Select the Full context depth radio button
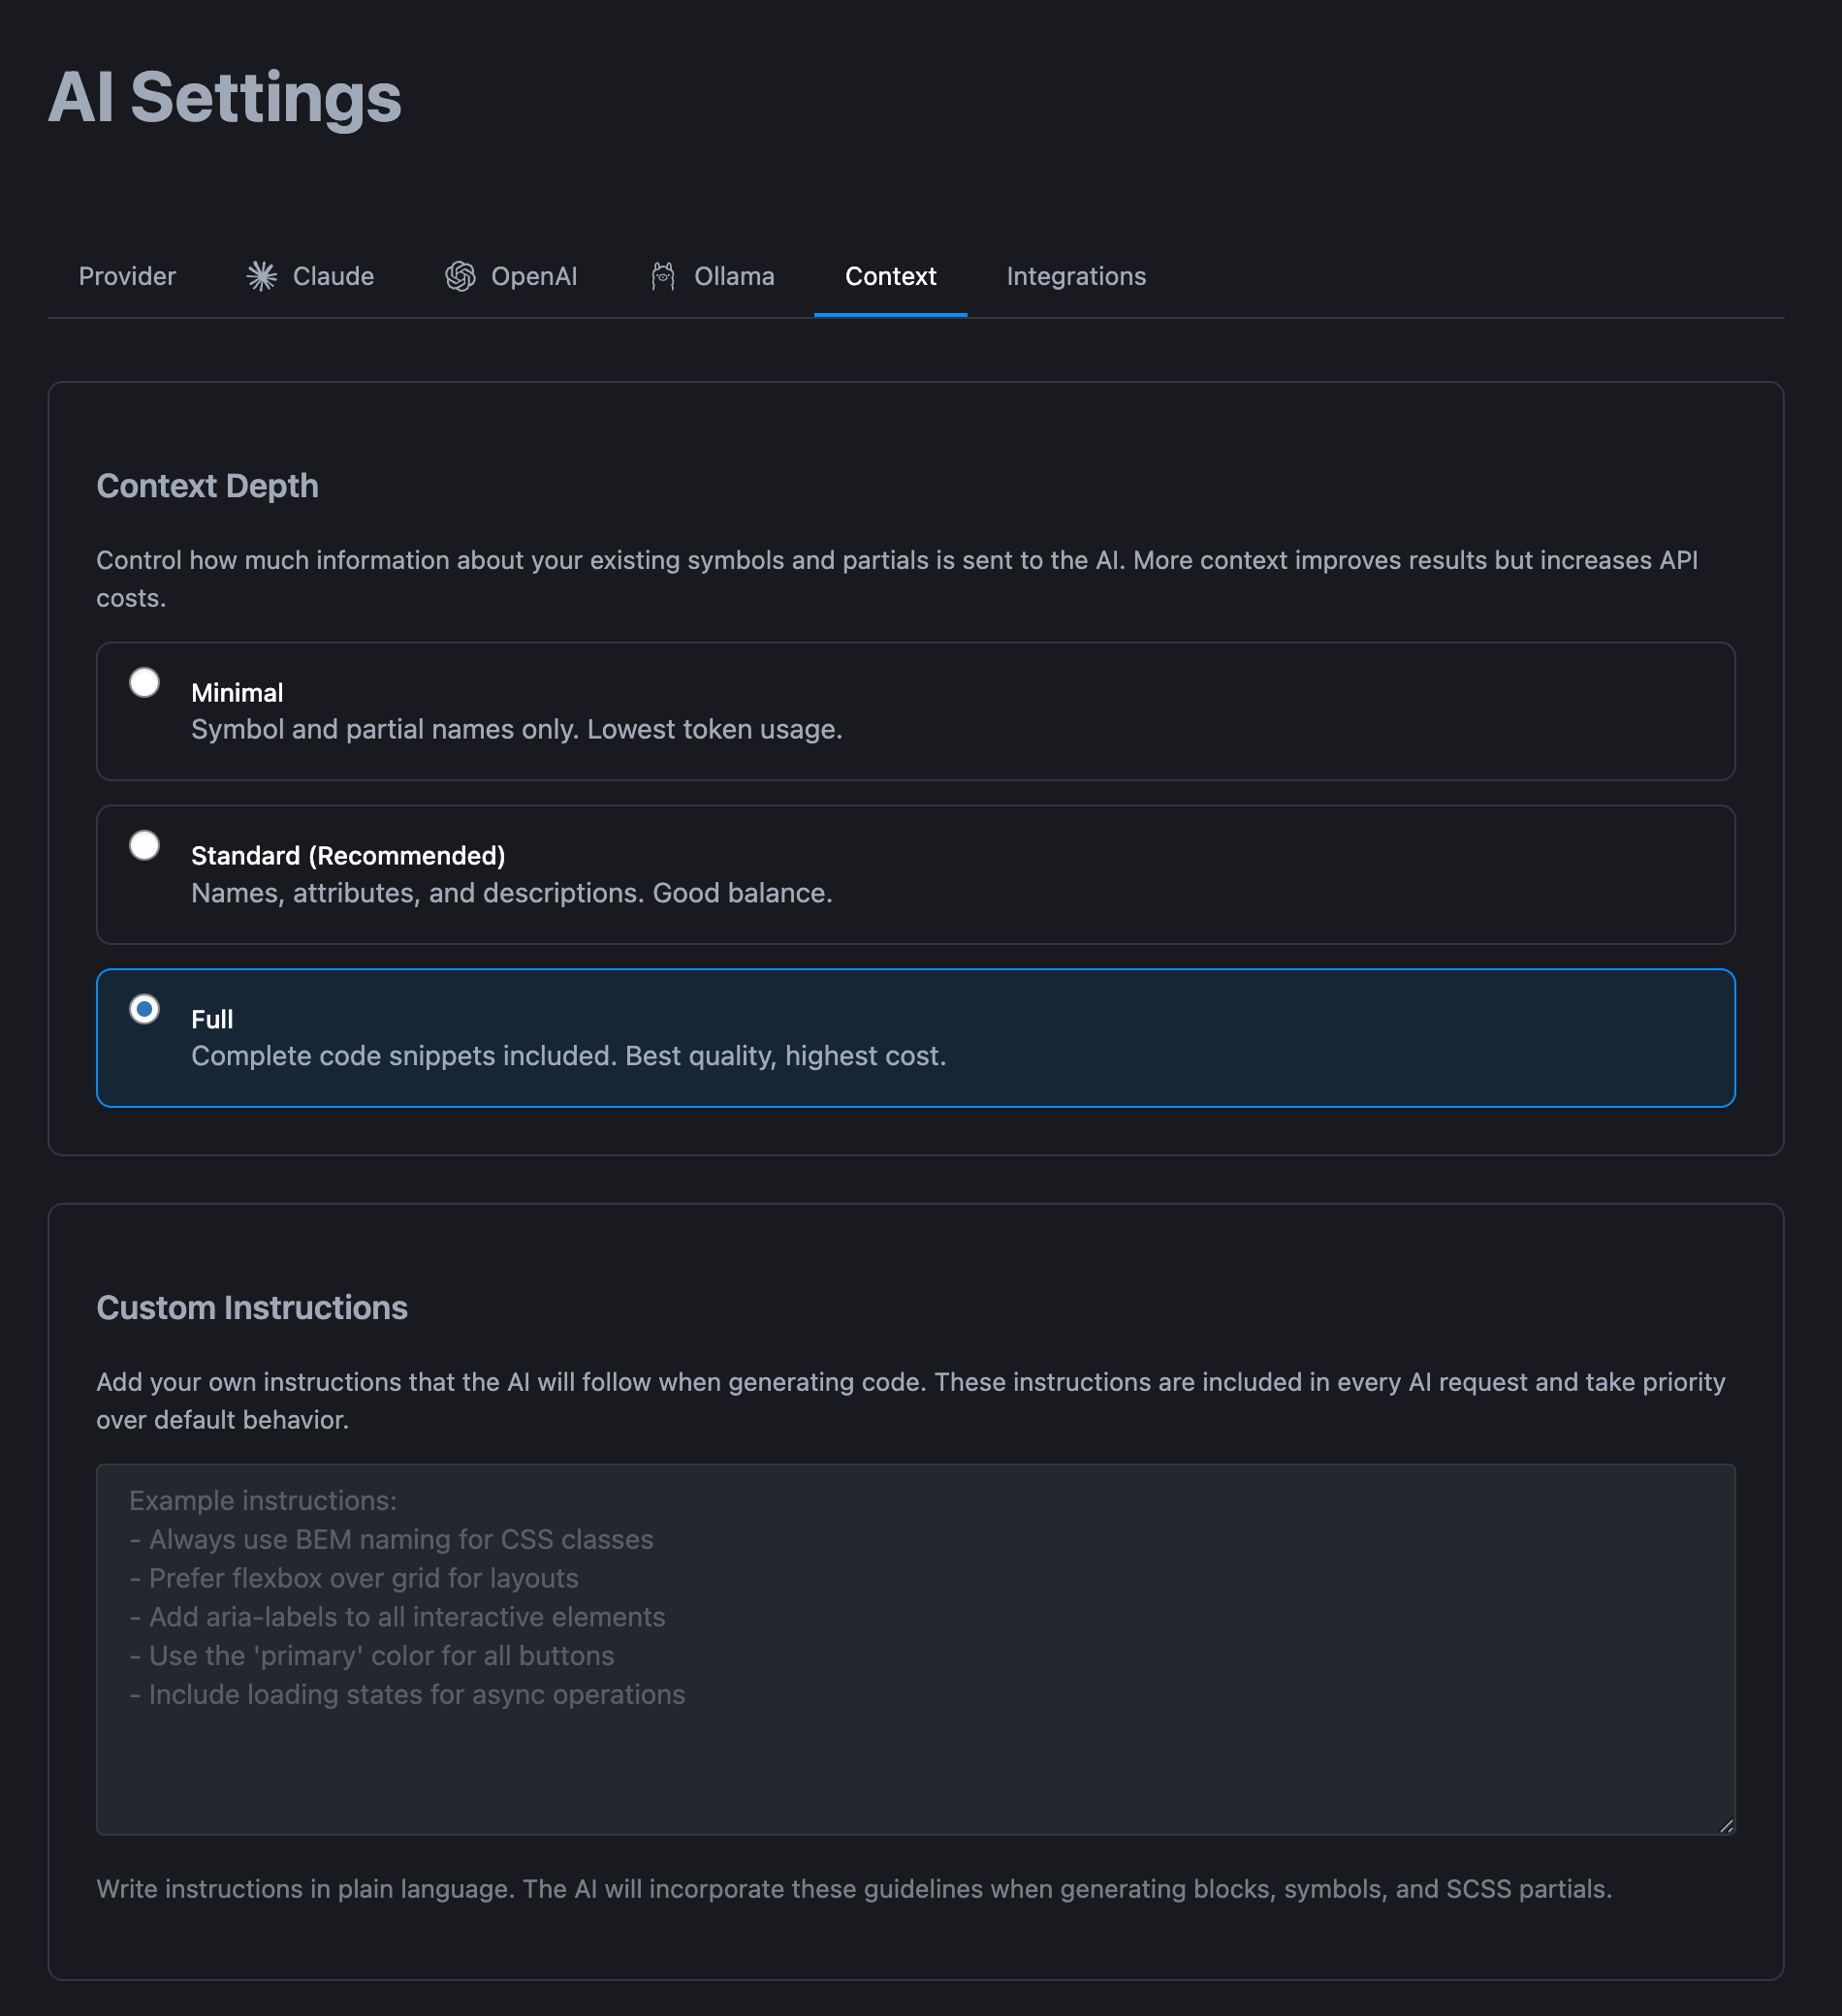This screenshot has width=1842, height=2016. coord(145,1009)
